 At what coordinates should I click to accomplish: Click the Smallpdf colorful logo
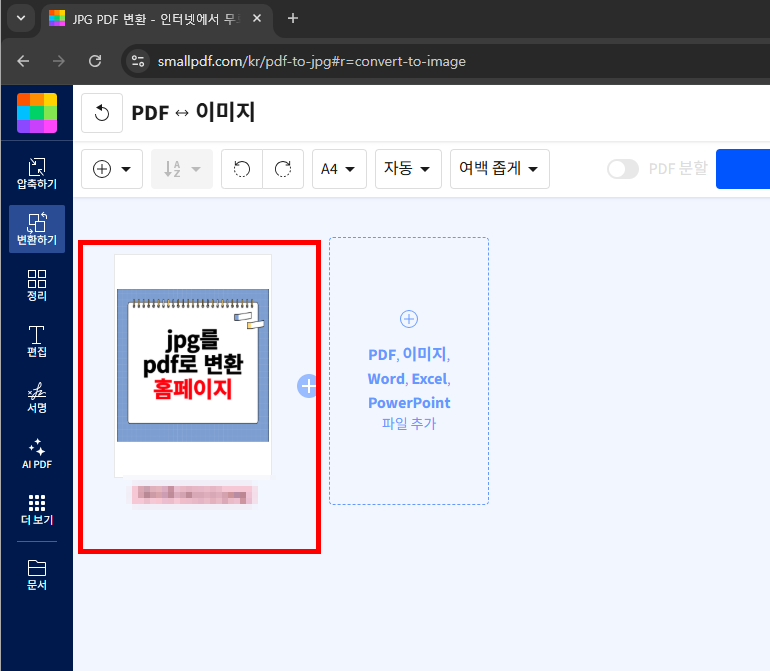(37, 113)
